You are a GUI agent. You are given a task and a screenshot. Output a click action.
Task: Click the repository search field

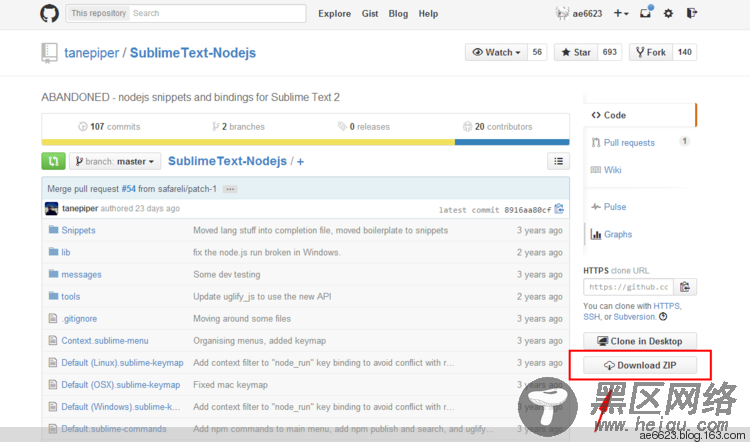(x=218, y=13)
